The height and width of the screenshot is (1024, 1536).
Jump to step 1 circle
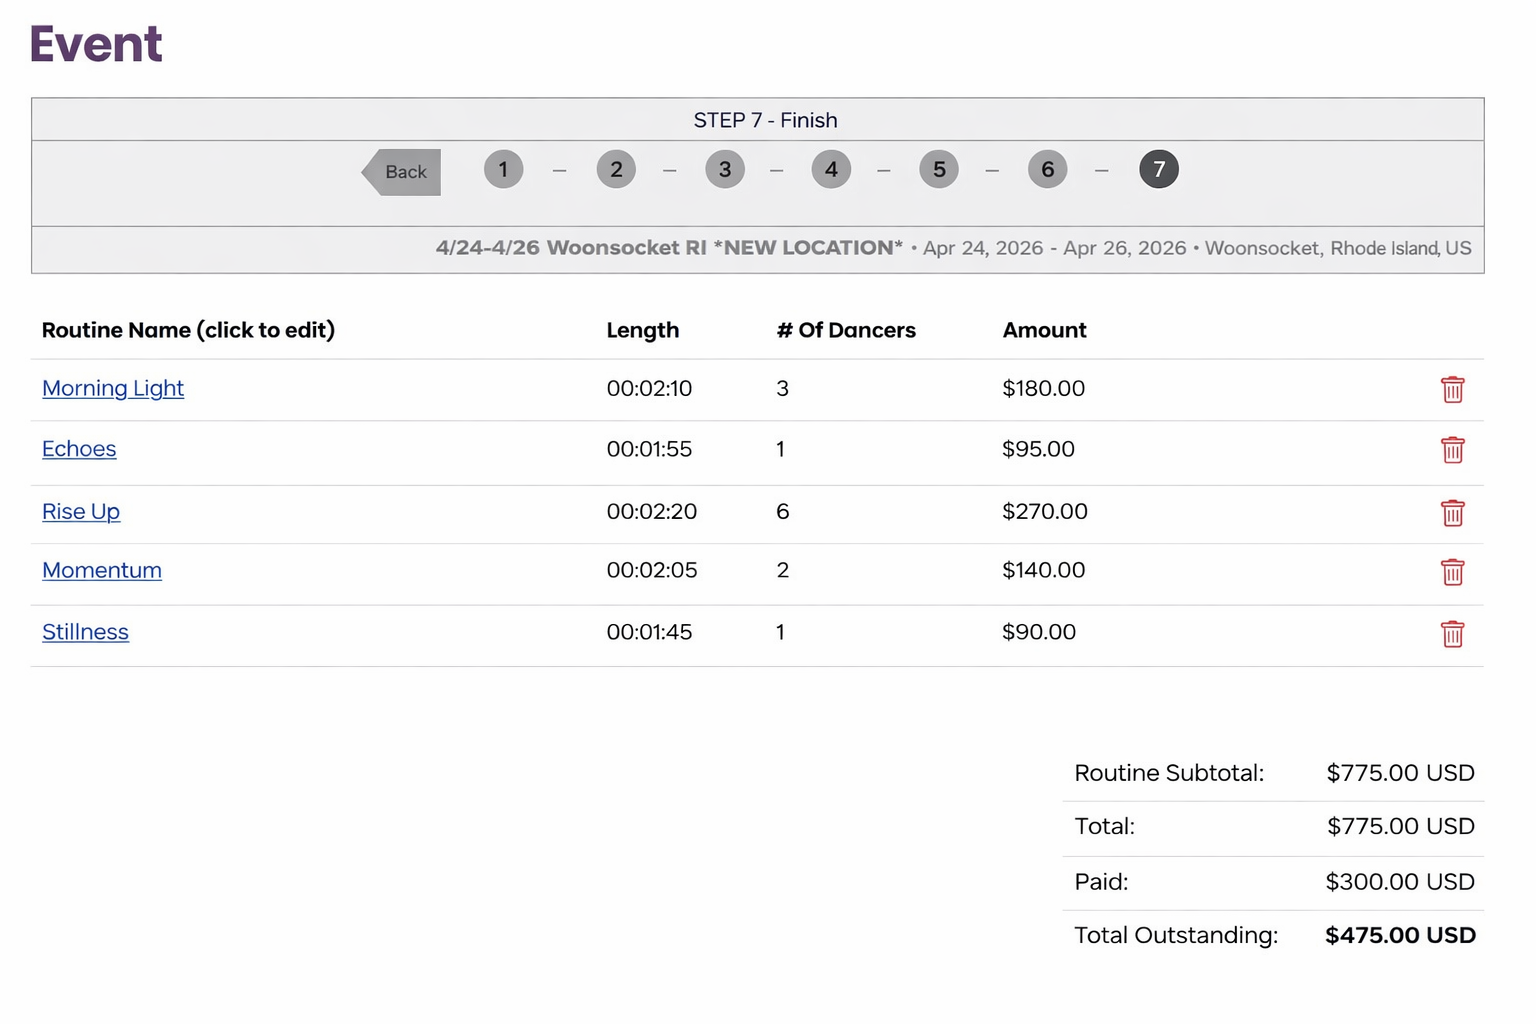pos(503,170)
